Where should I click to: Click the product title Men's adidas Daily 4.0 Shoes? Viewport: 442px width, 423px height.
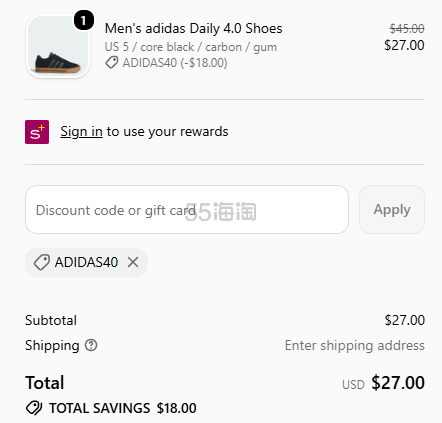tap(193, 29)
